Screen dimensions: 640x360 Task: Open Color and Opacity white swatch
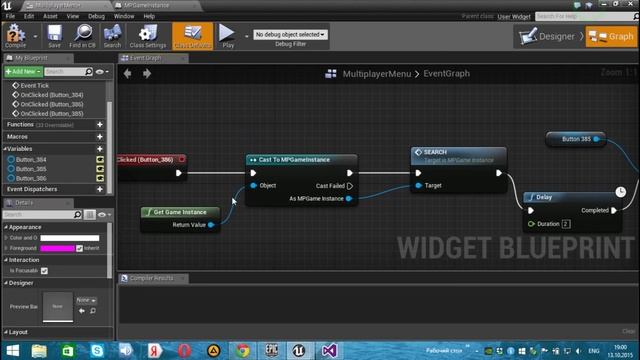pos(70,238)
